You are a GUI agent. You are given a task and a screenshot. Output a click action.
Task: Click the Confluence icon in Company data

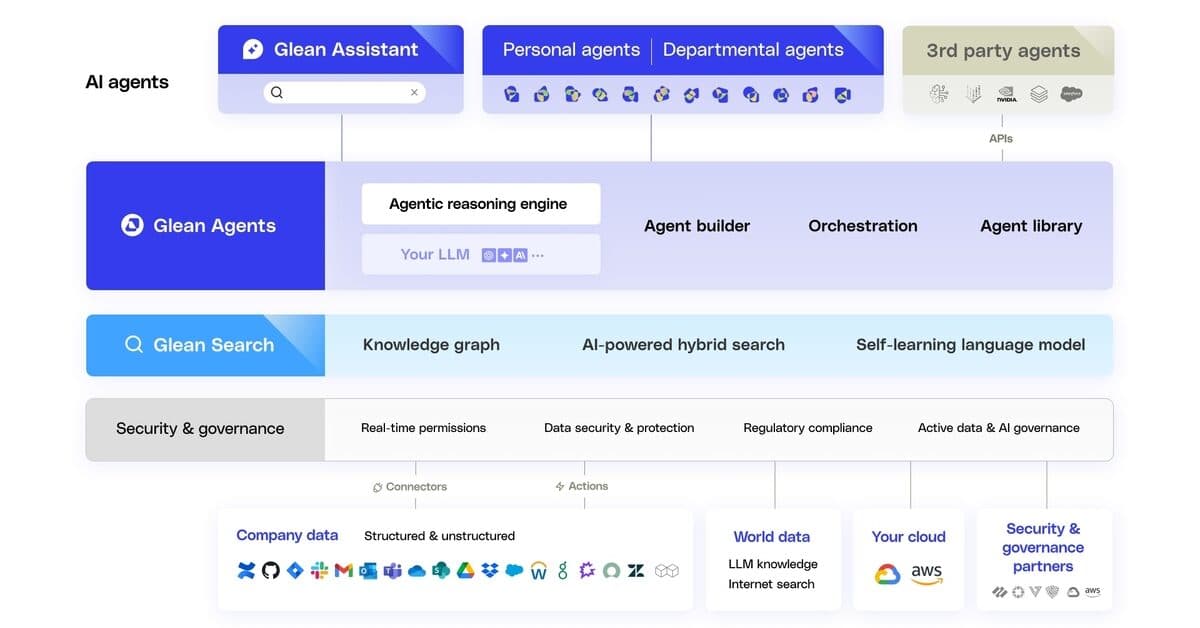(246, 570)
